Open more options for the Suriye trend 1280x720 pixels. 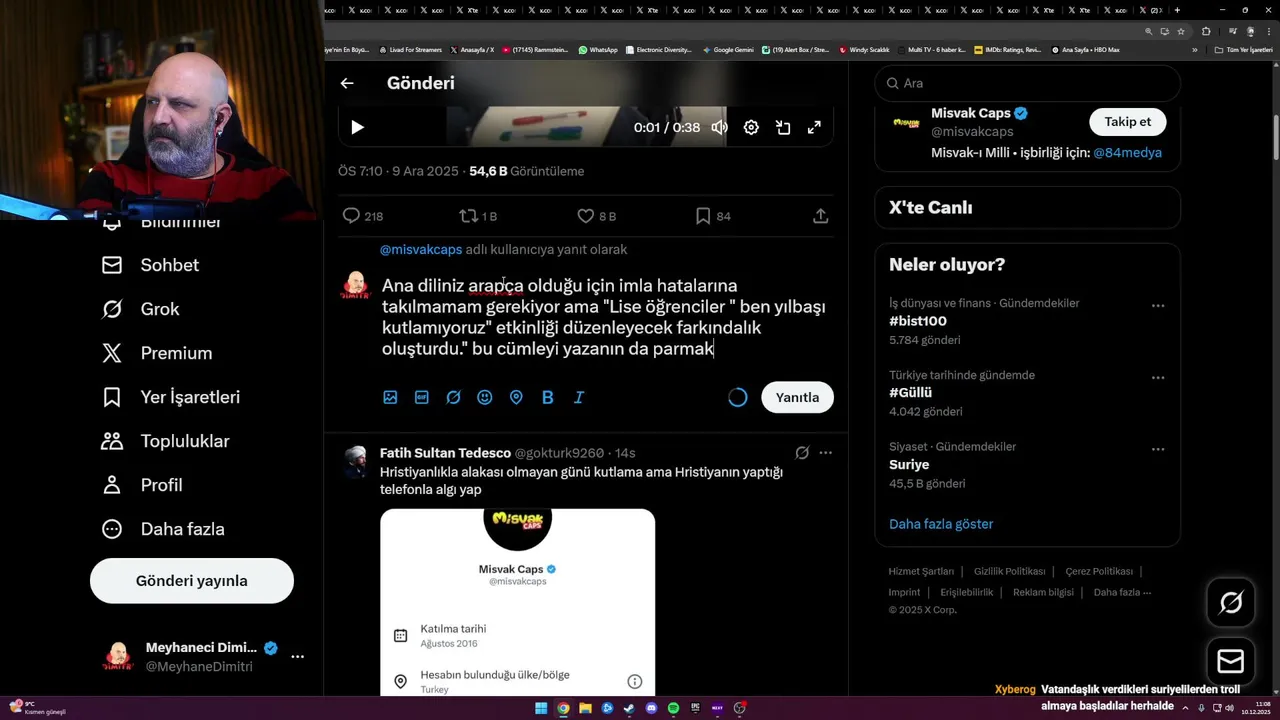coord(1158,450)
